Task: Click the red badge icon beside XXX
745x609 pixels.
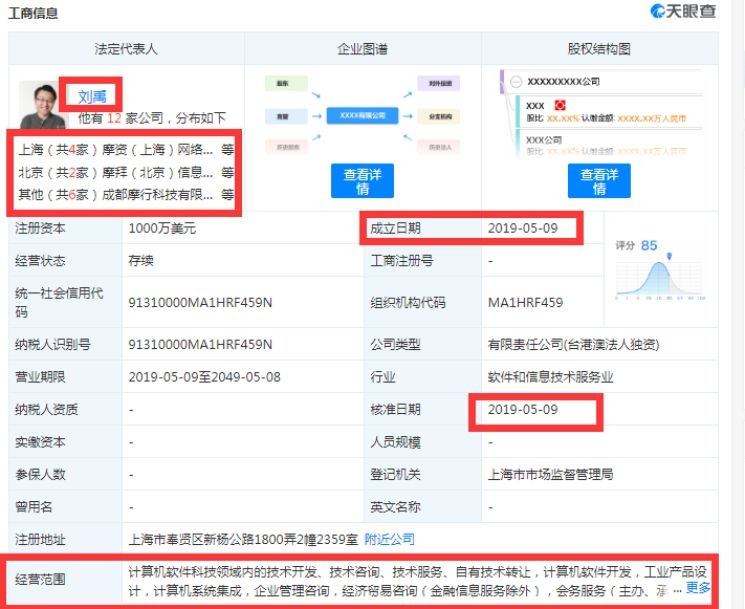Action: tap(561, 105)
